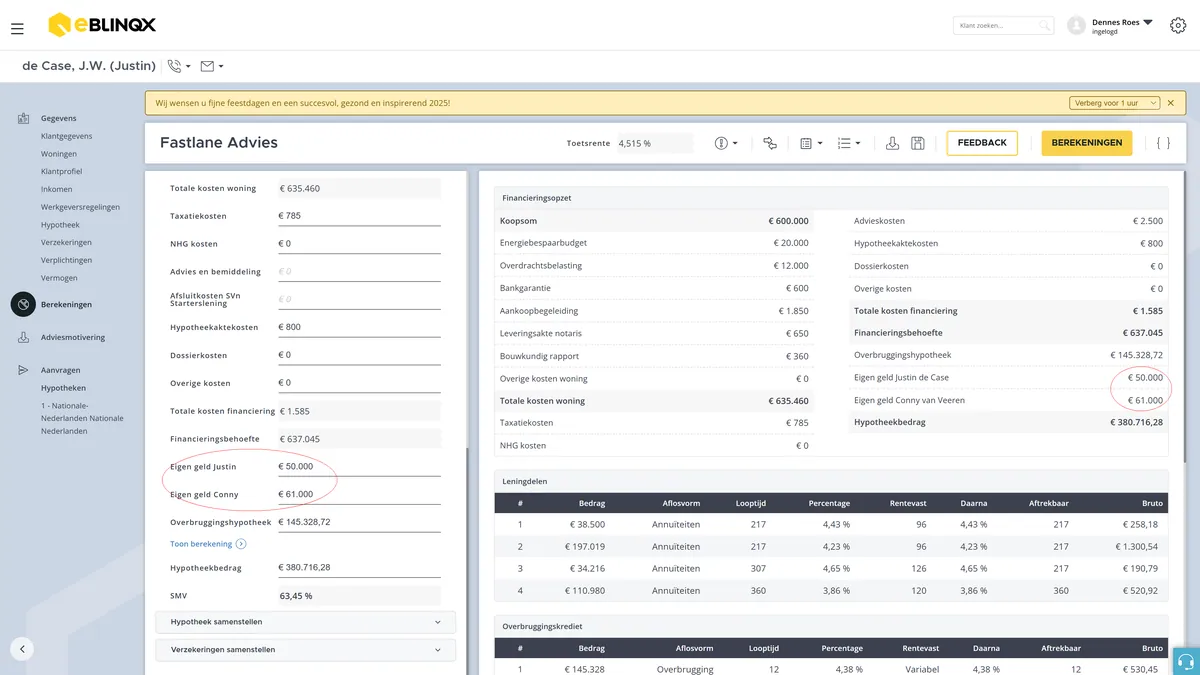
Task: Click the Klant zoeken search field
Action: [x=1004, y=26]
